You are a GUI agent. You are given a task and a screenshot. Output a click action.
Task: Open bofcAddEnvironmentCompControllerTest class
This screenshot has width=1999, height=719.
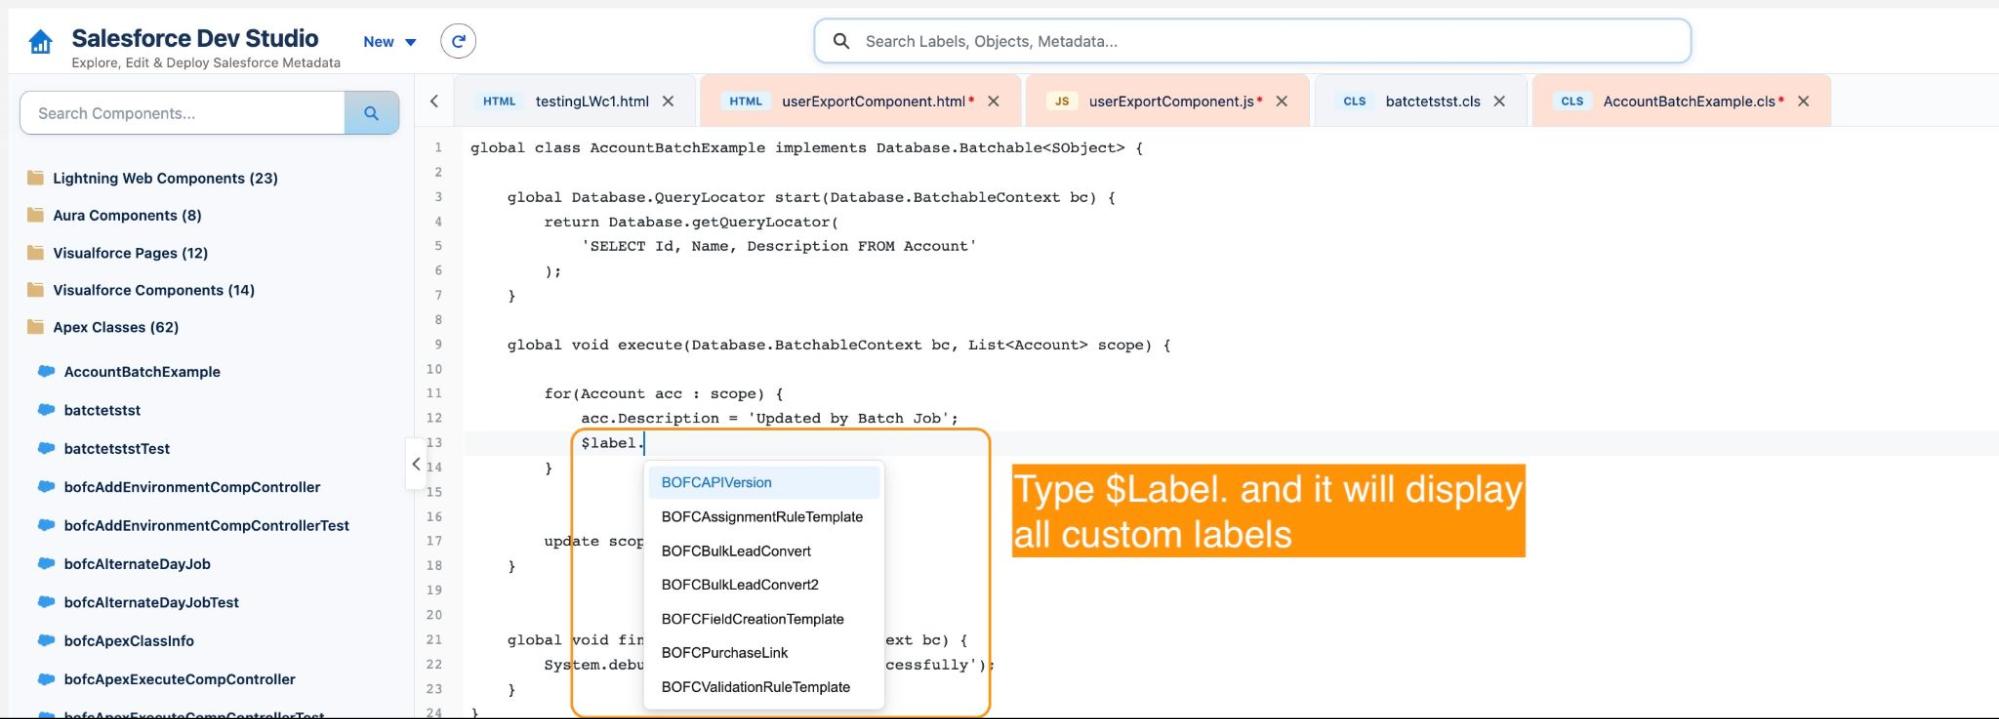click(x=206, y=526)
